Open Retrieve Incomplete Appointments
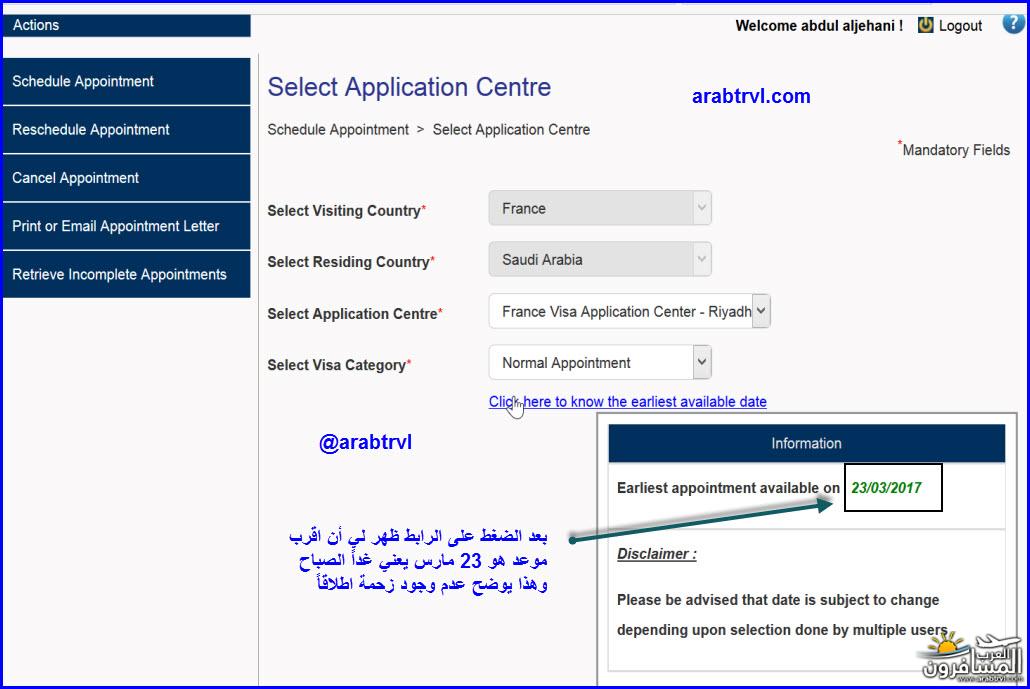1030x689 pixels. (x=127, y=275)
